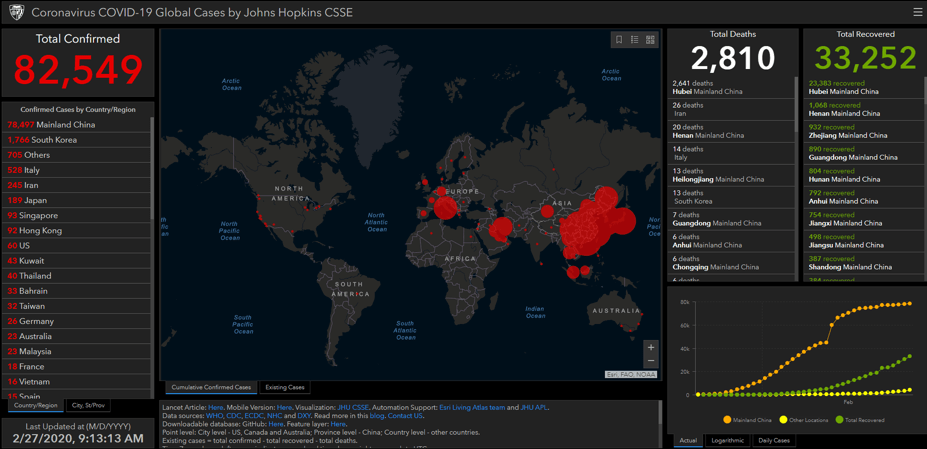
Task: Open the GitHub 'Here' database link
Action: pos(275,424)
